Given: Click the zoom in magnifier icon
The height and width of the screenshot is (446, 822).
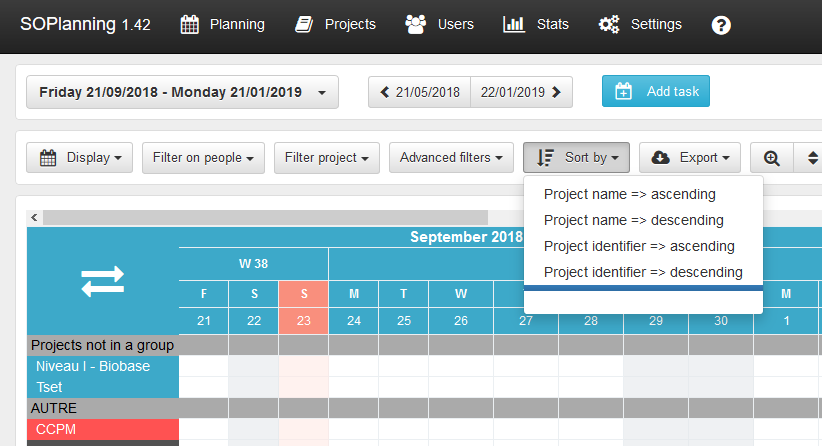Looking at the screenshot, I should coord(771,158).
